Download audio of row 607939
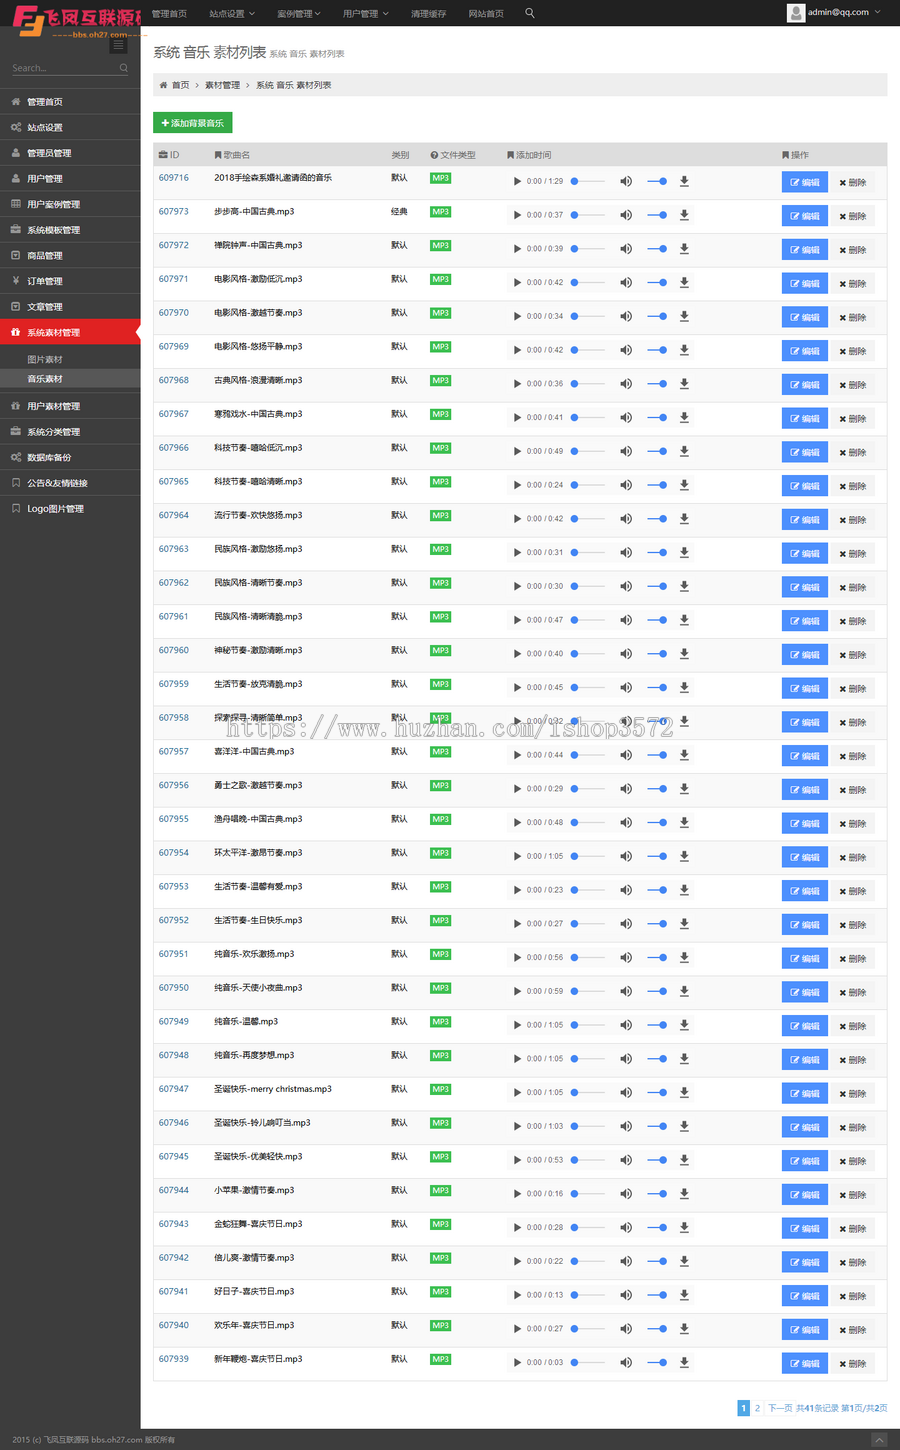The image size is (900, 1450). point(684,1363)
